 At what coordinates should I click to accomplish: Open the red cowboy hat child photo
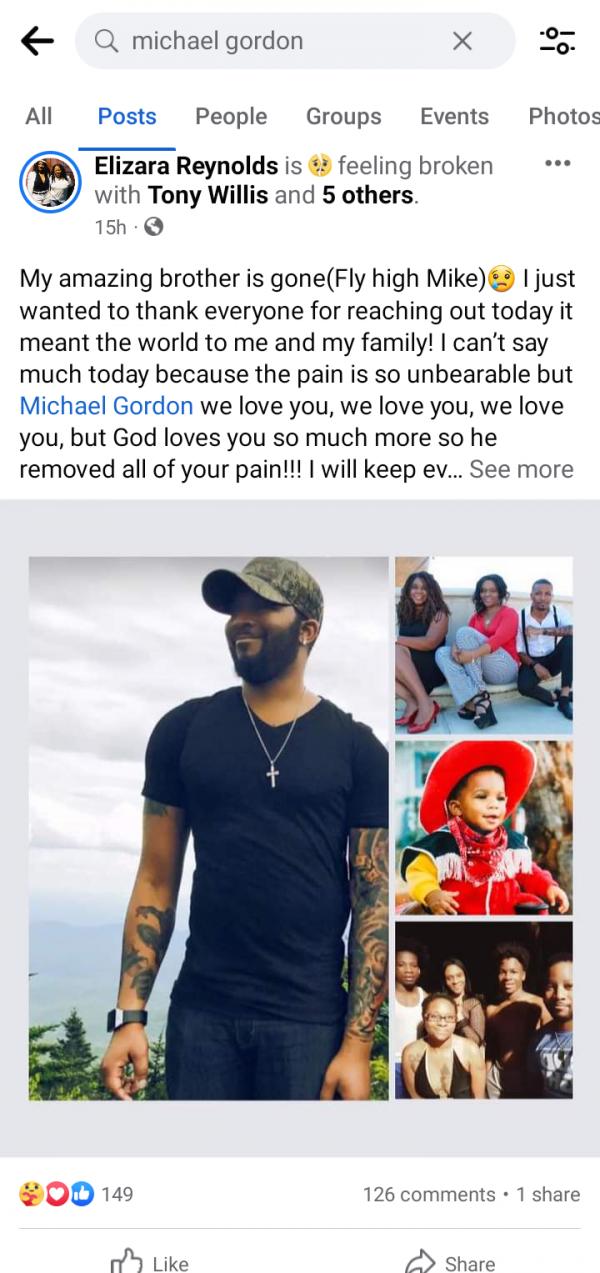484,827
